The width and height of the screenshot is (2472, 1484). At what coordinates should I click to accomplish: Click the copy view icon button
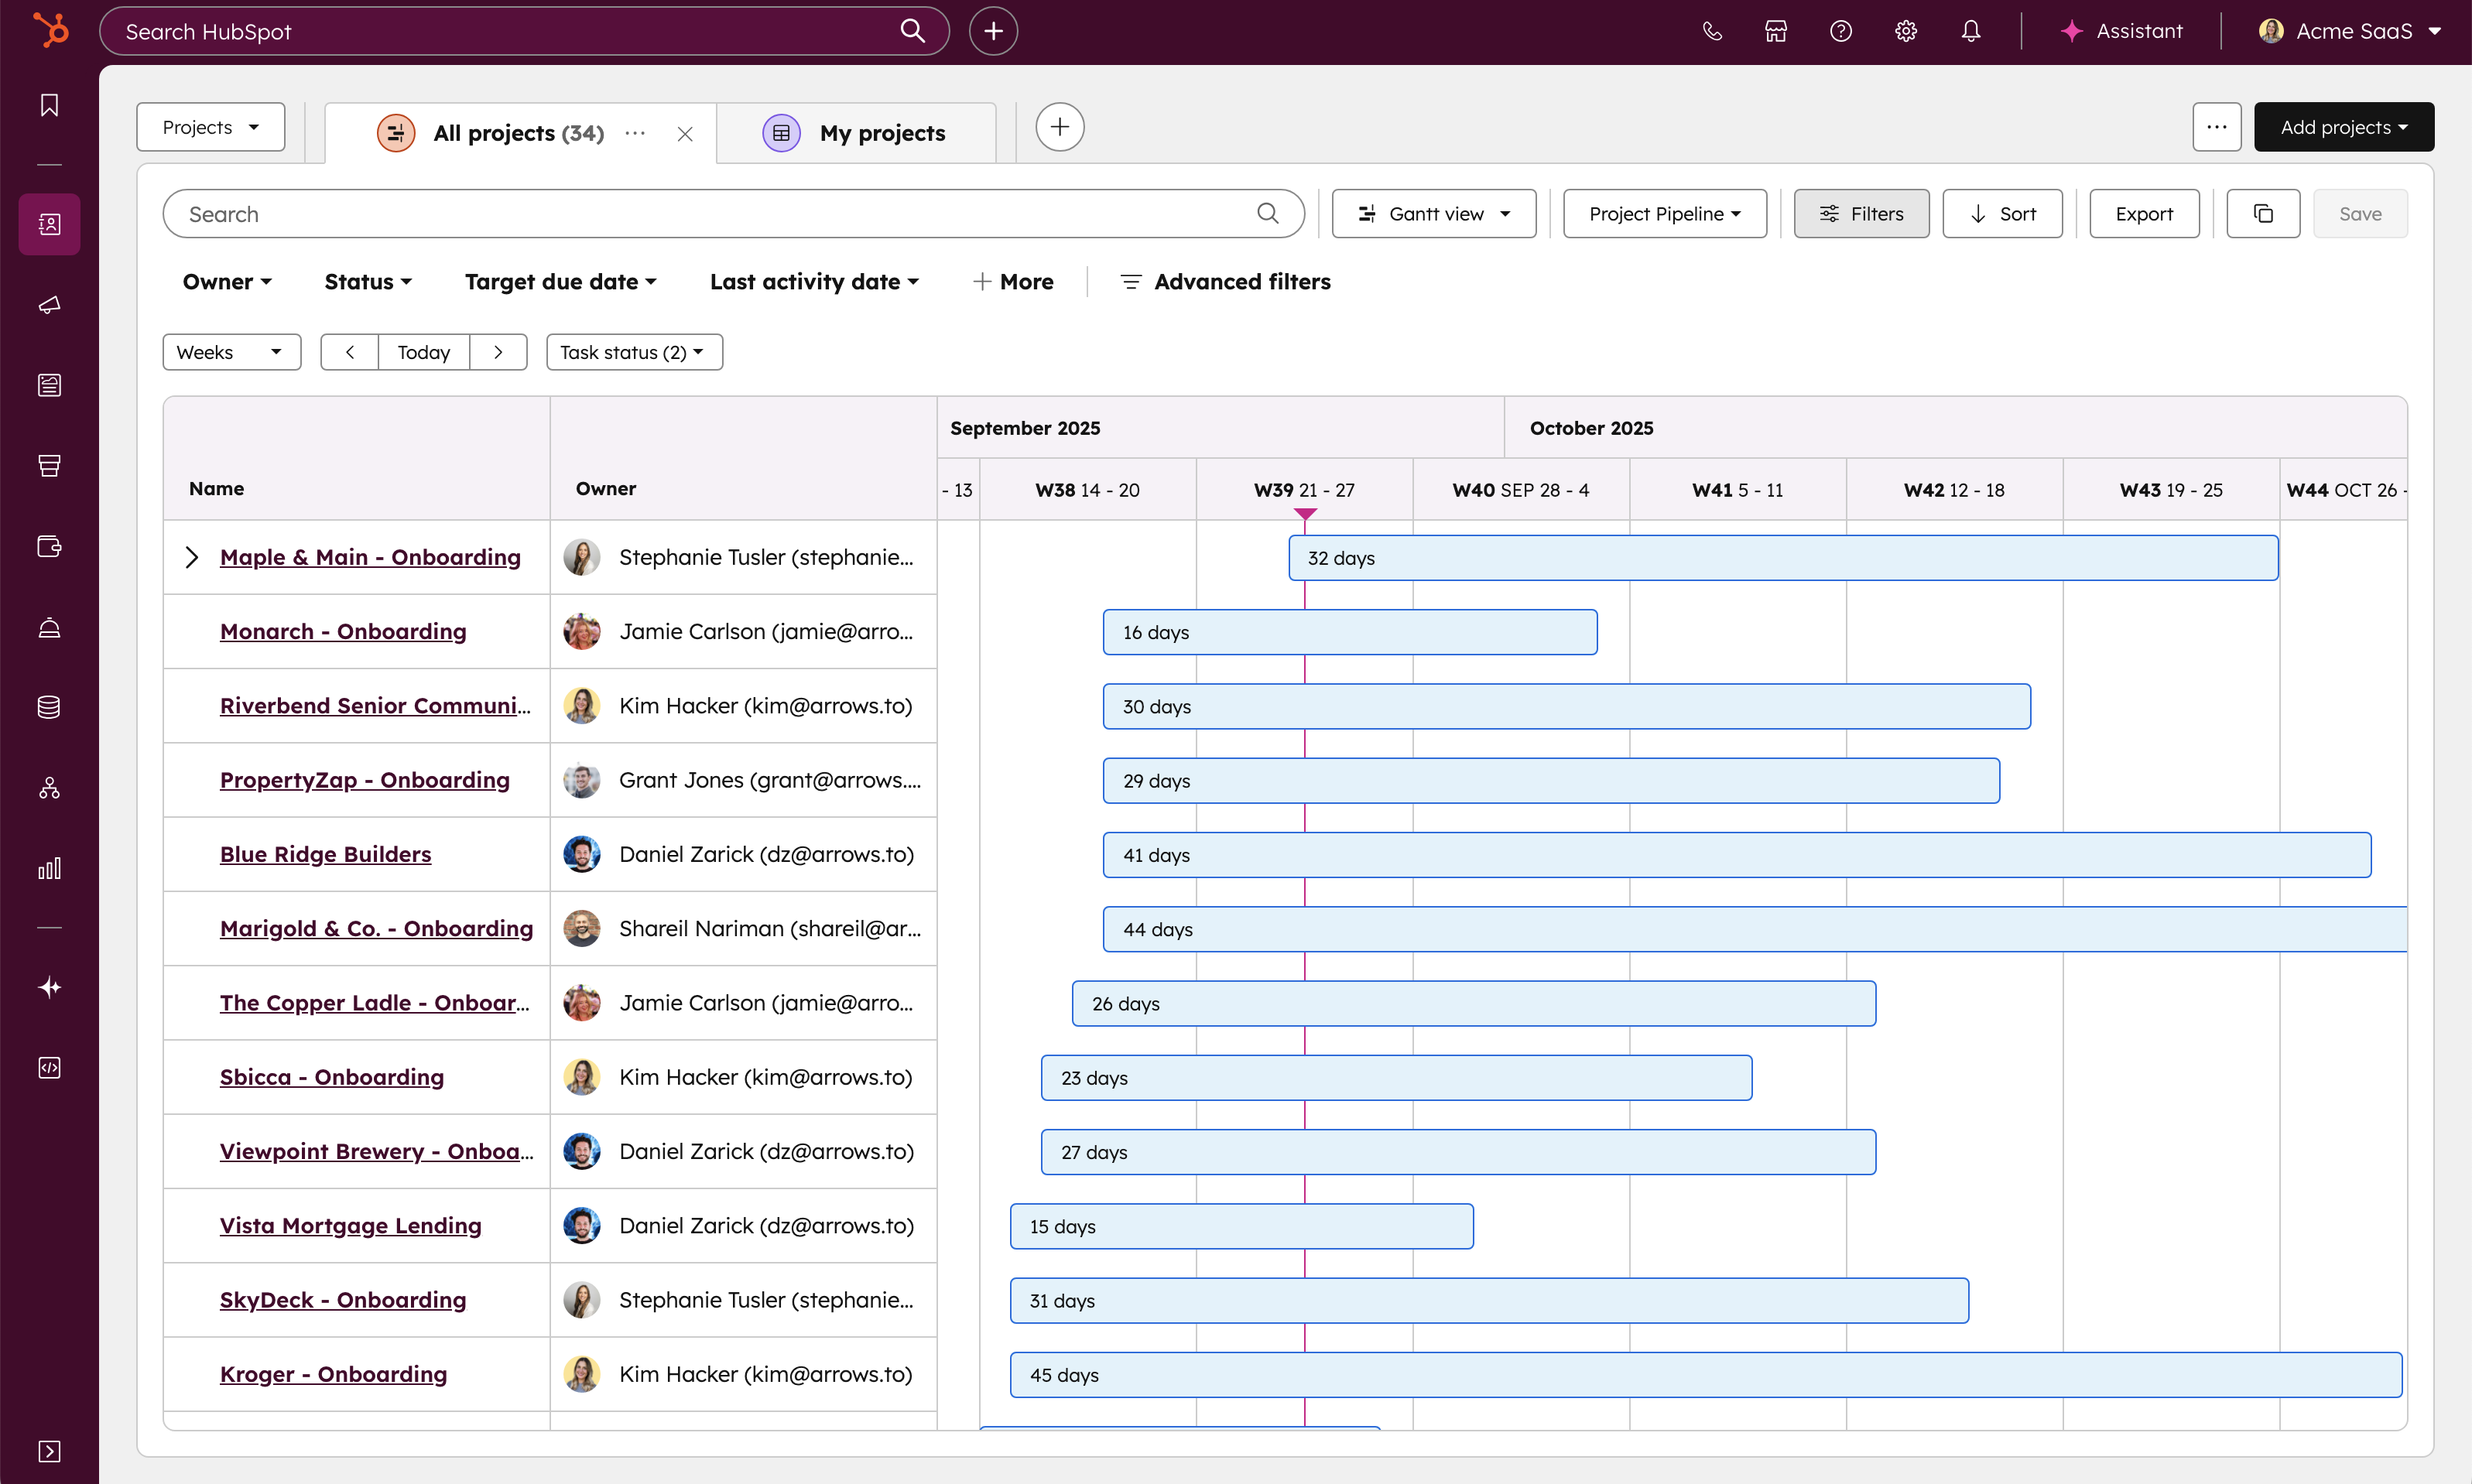pyautogui.click(x=2262, y=214)
